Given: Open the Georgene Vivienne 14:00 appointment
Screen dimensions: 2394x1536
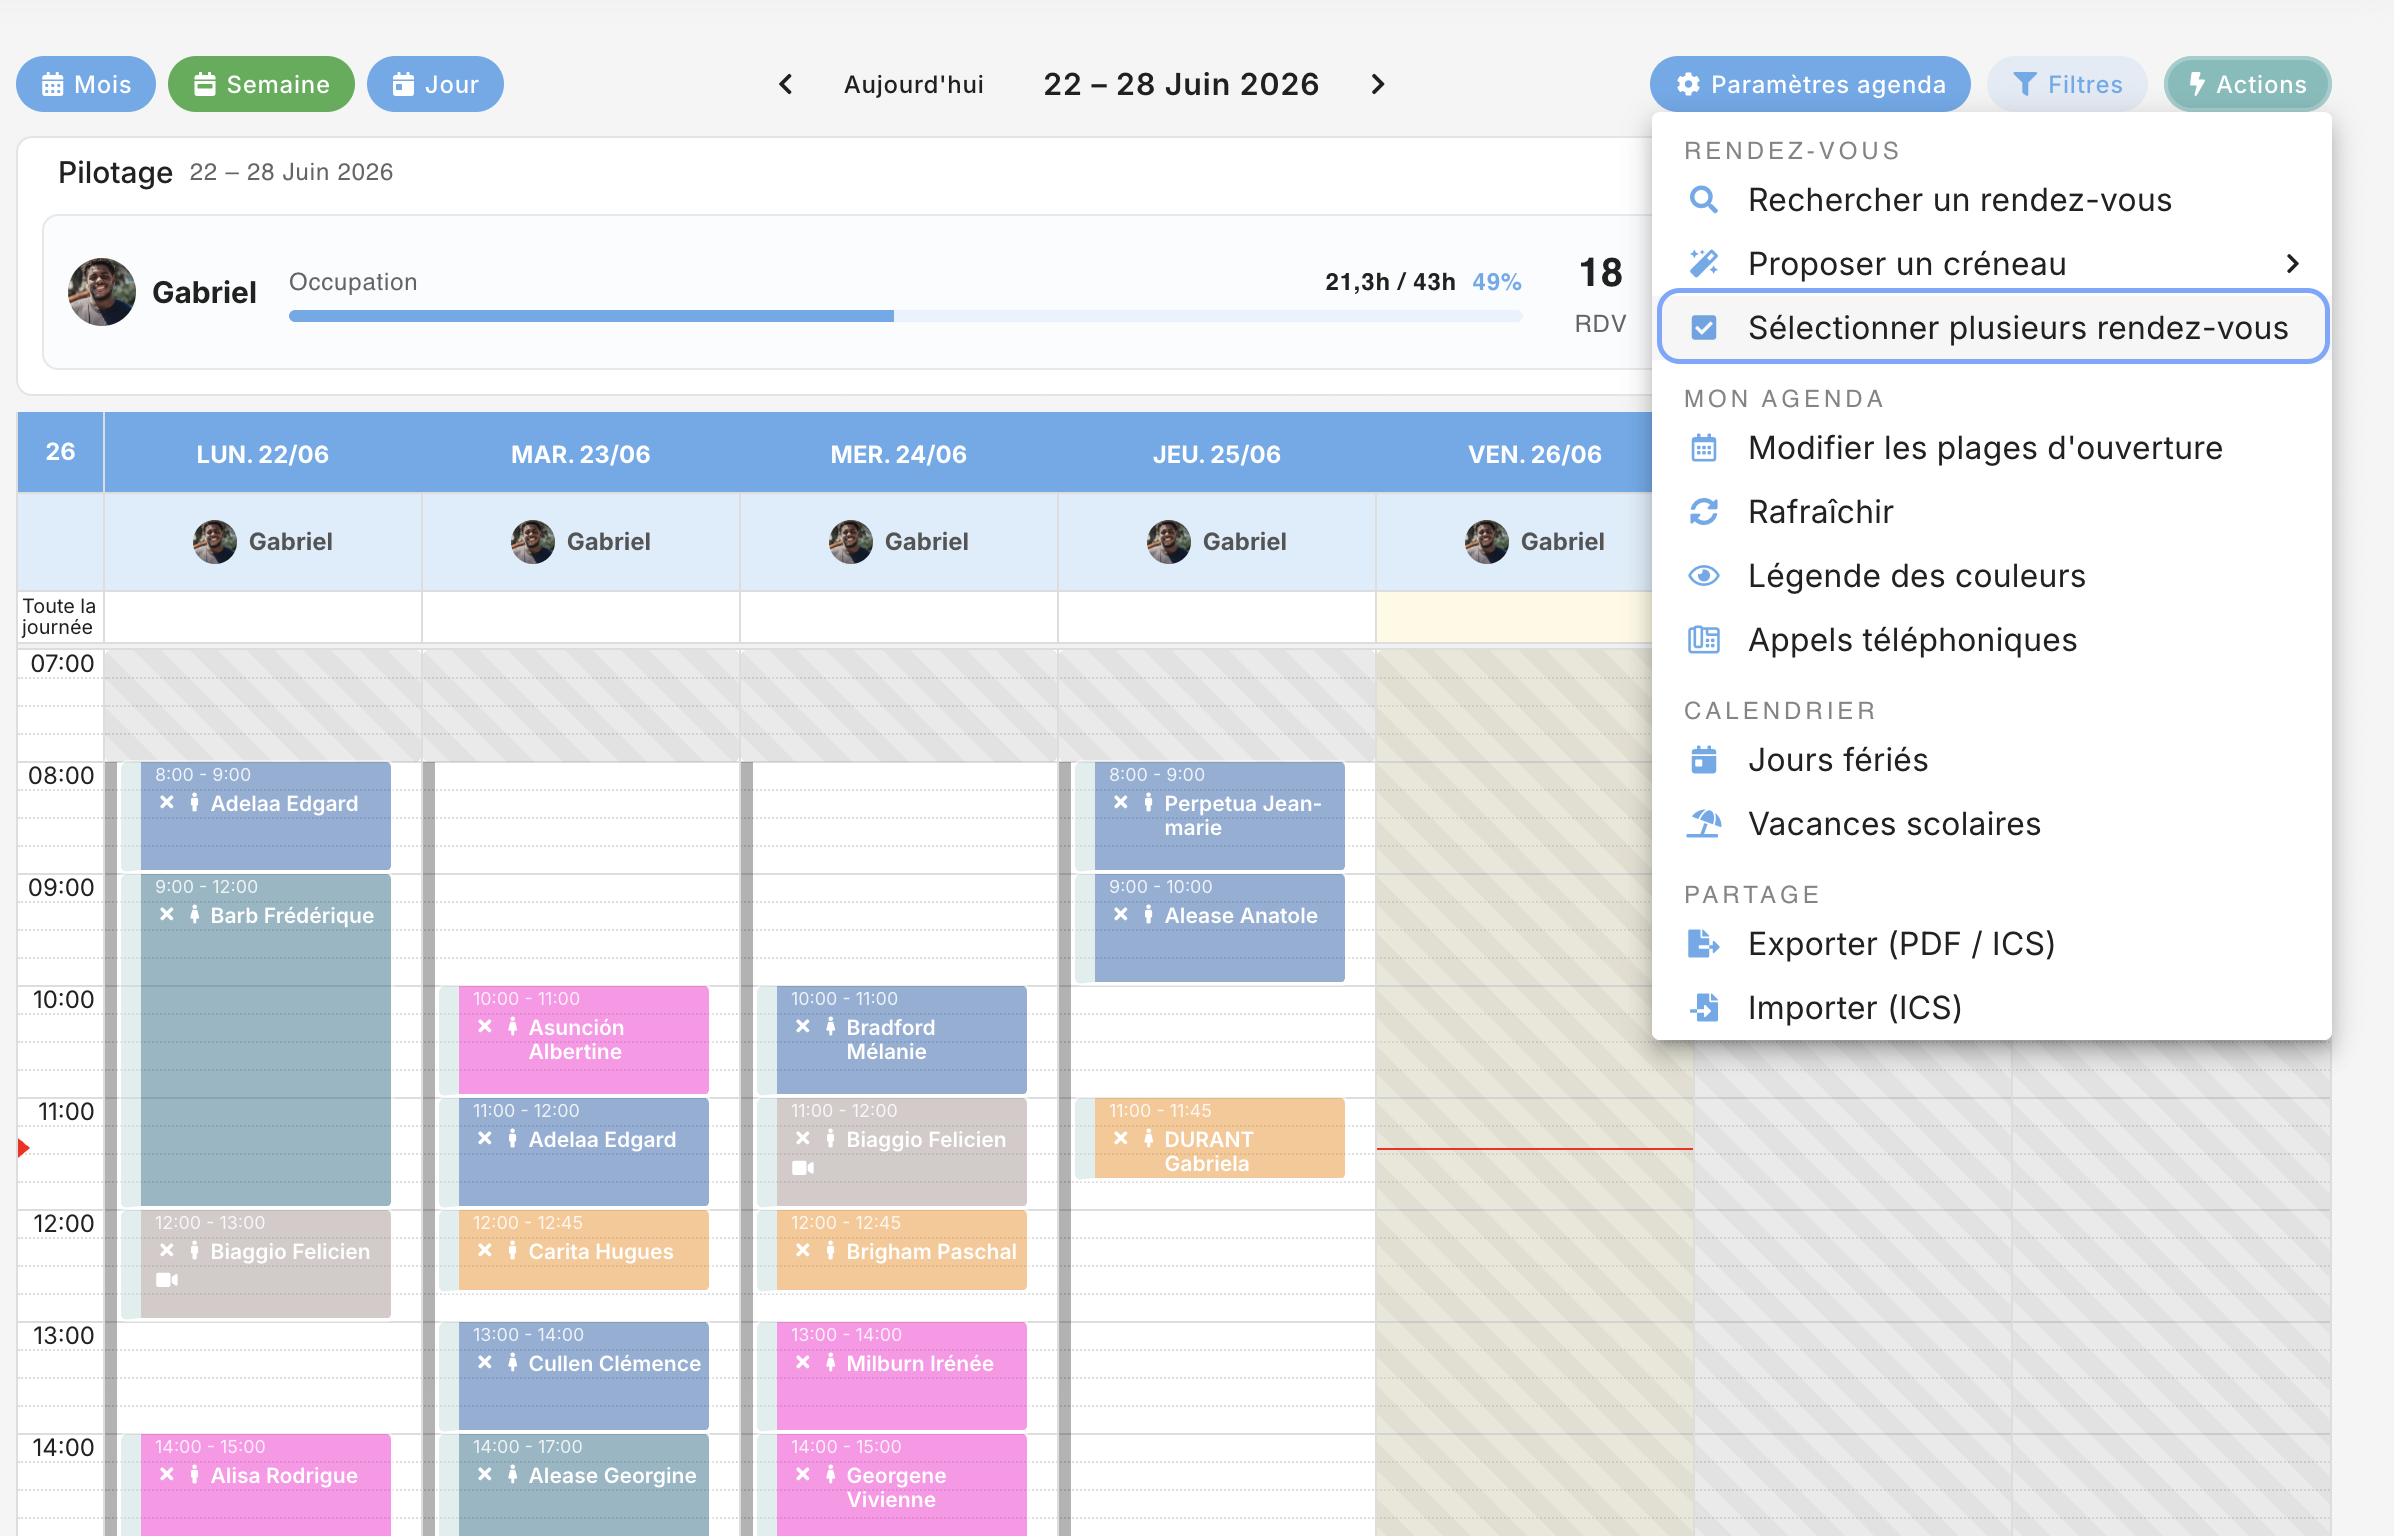Looking at the screenshot, I should 901,1484.
